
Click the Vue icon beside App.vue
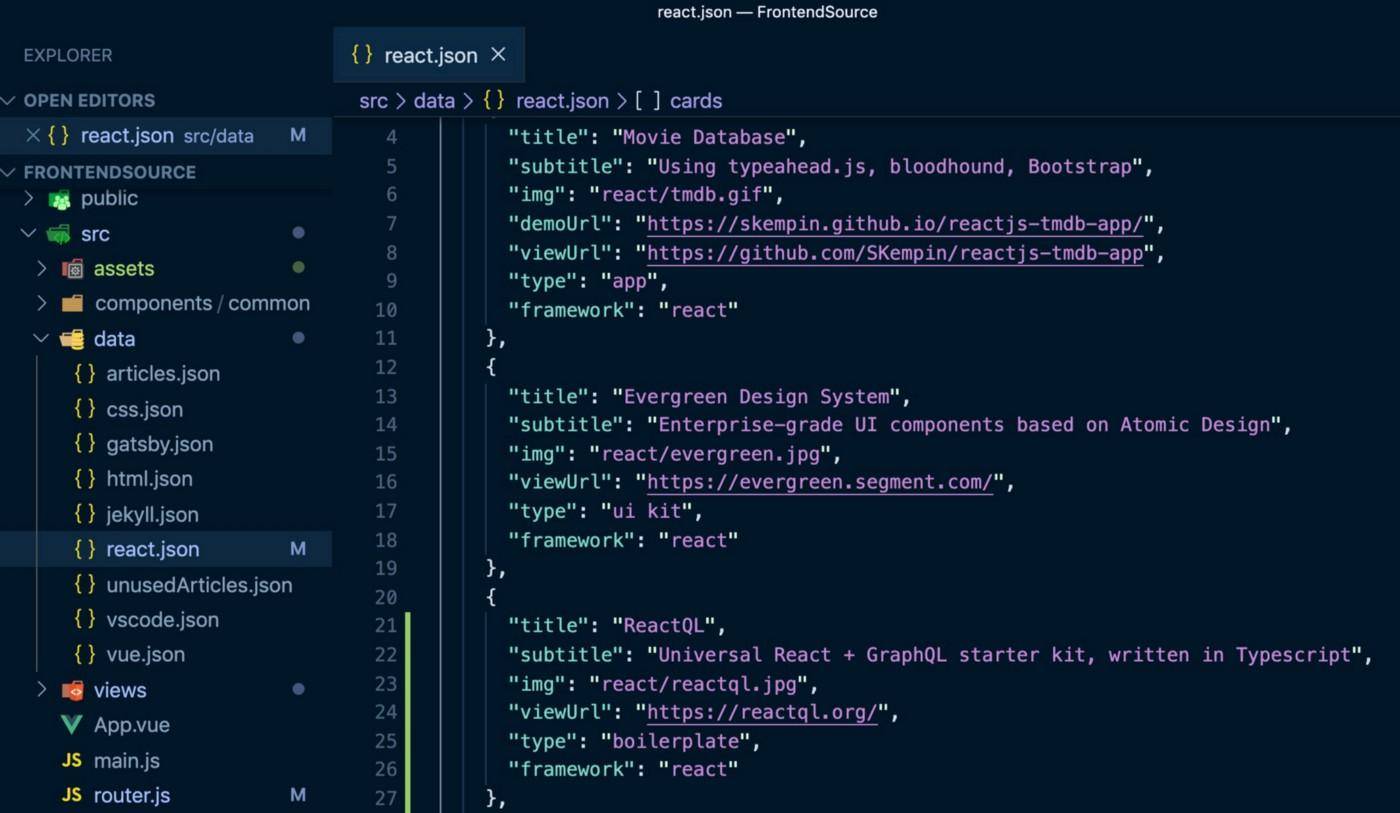pyautogui.click(x=71, y=725)
